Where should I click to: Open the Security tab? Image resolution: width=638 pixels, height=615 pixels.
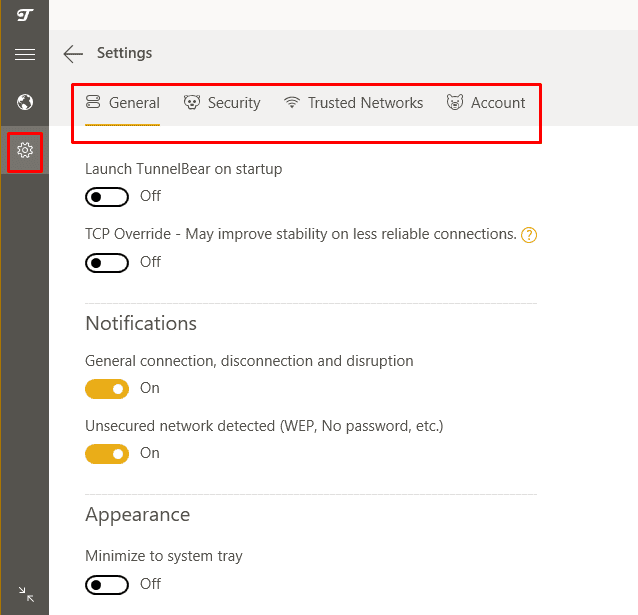coord(222,103)
